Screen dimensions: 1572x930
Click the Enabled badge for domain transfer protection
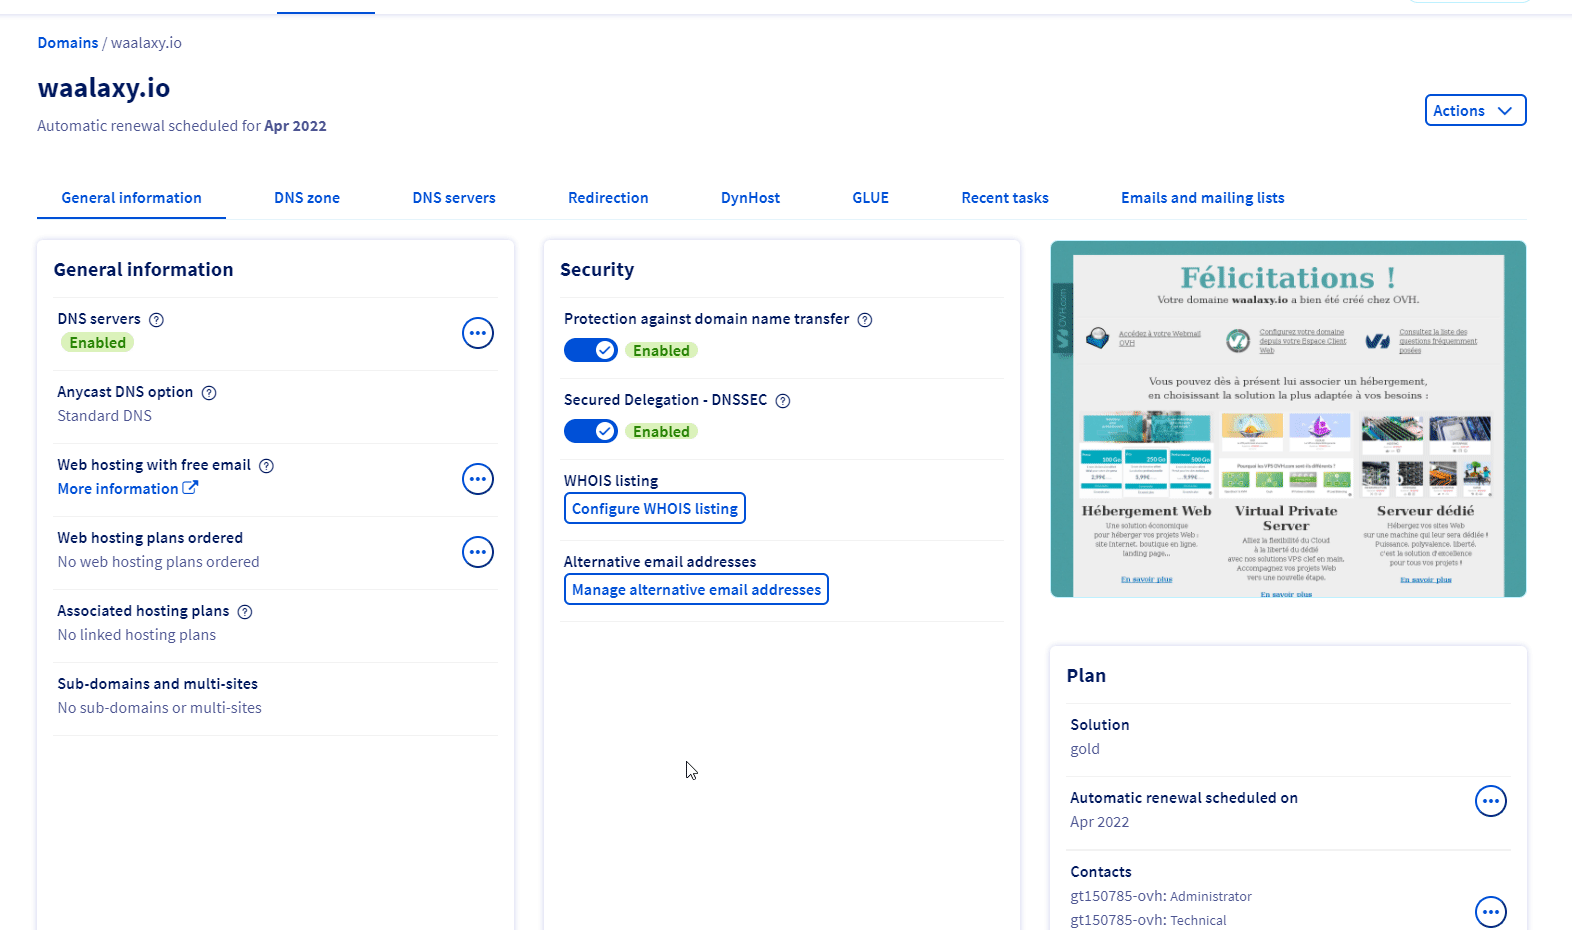(661, 351)
